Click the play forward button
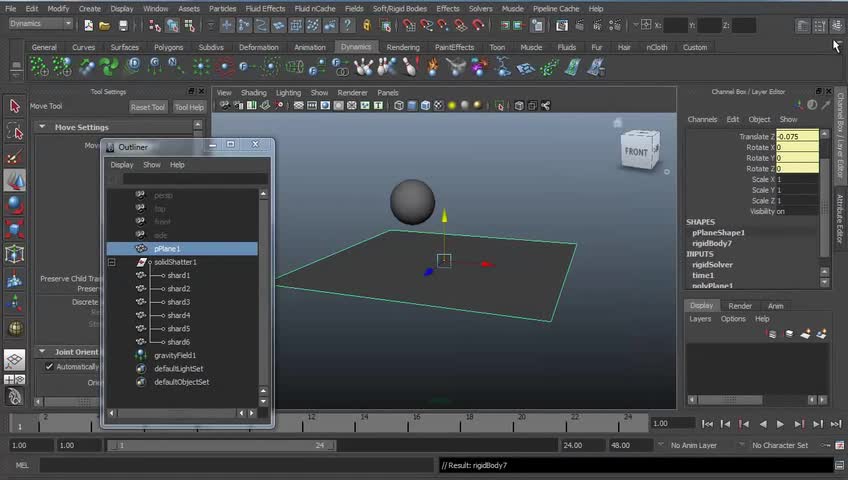This screenshot has height=480, width=848. pyautogui.click(x=780, y=424)
